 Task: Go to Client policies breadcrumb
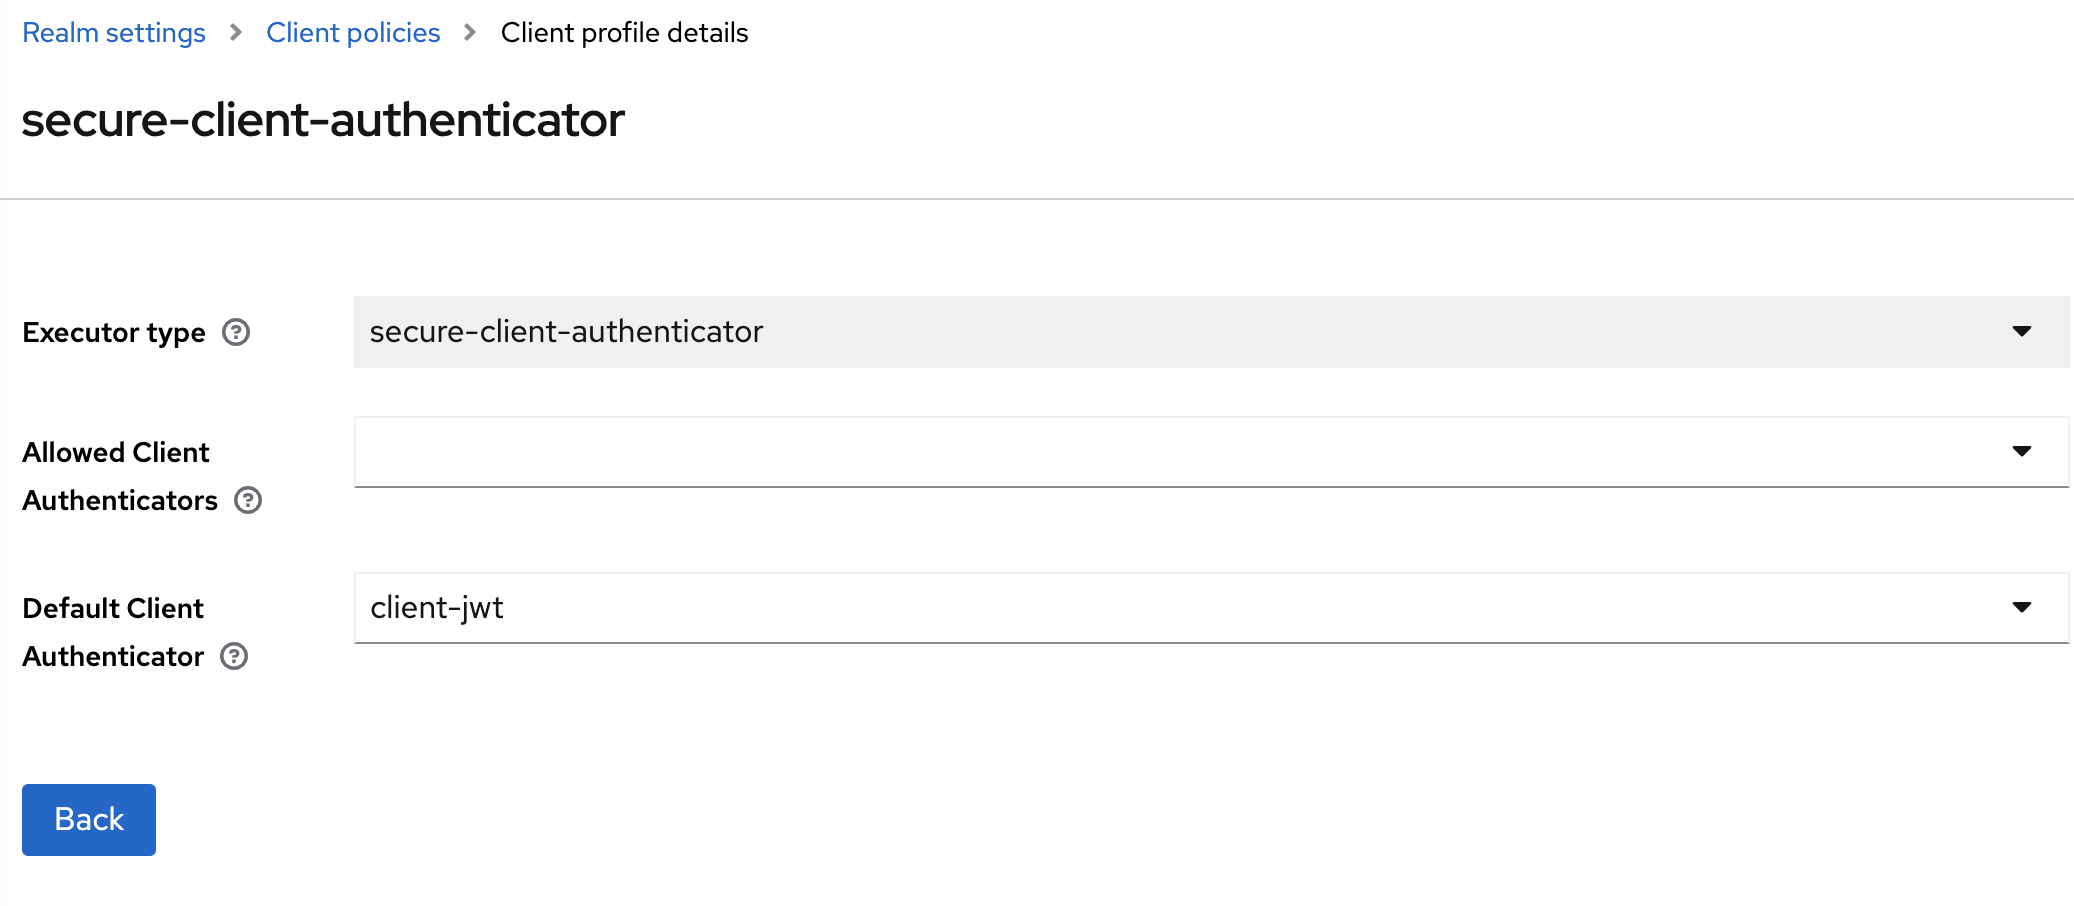click(x=353, y=33)
